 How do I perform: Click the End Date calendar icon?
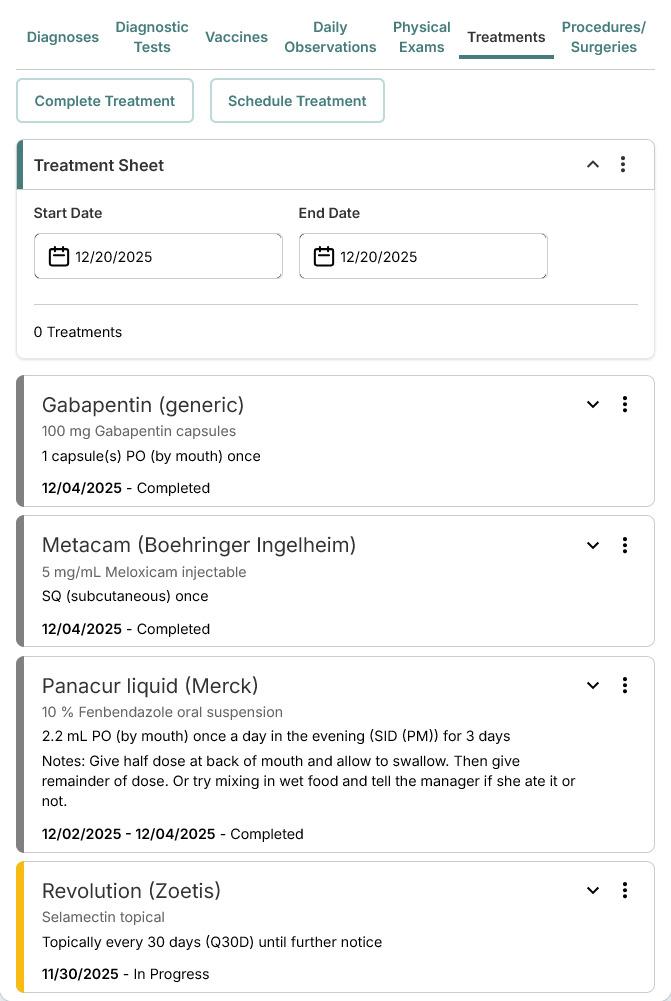[324, 257]
